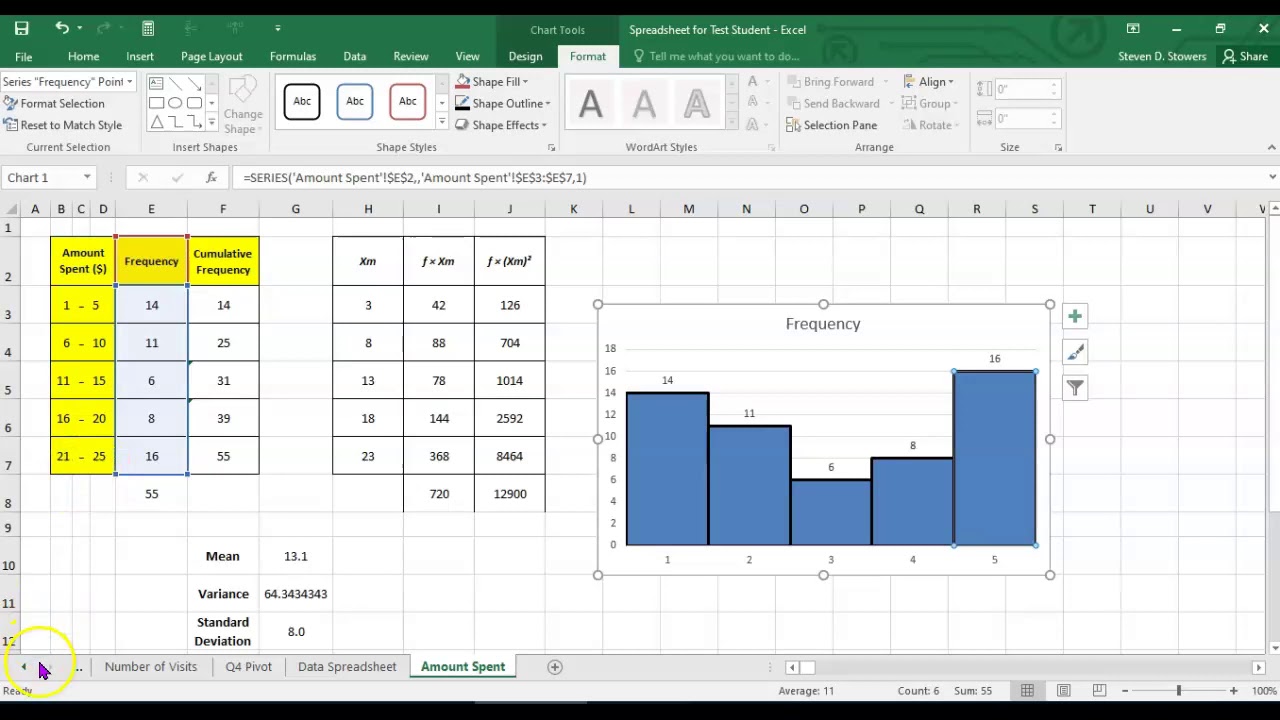Collapse the ribbon with the arrow

point(1271,147)
